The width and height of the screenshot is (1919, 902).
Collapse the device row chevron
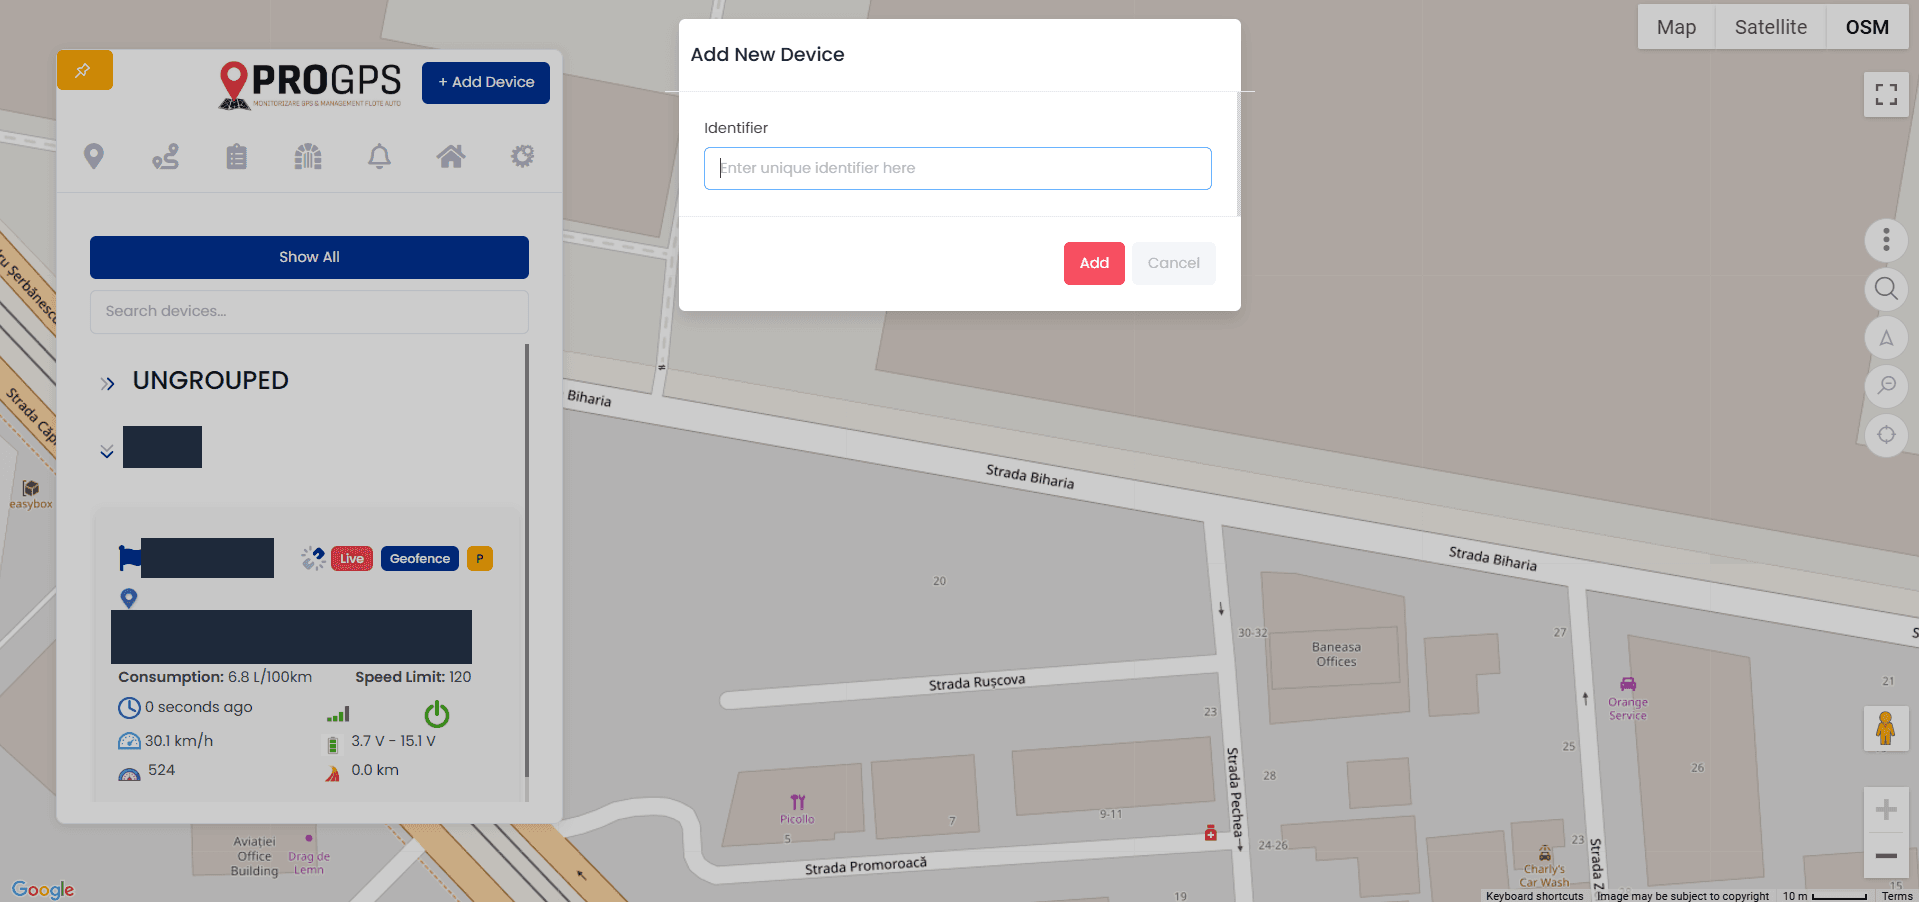107,452
